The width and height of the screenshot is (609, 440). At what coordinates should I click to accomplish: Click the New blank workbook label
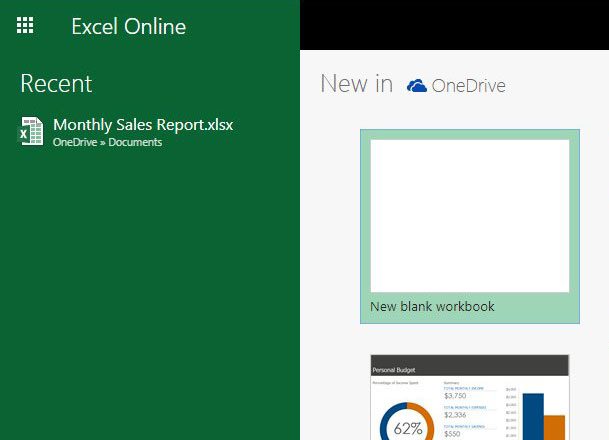coord(432,306)
